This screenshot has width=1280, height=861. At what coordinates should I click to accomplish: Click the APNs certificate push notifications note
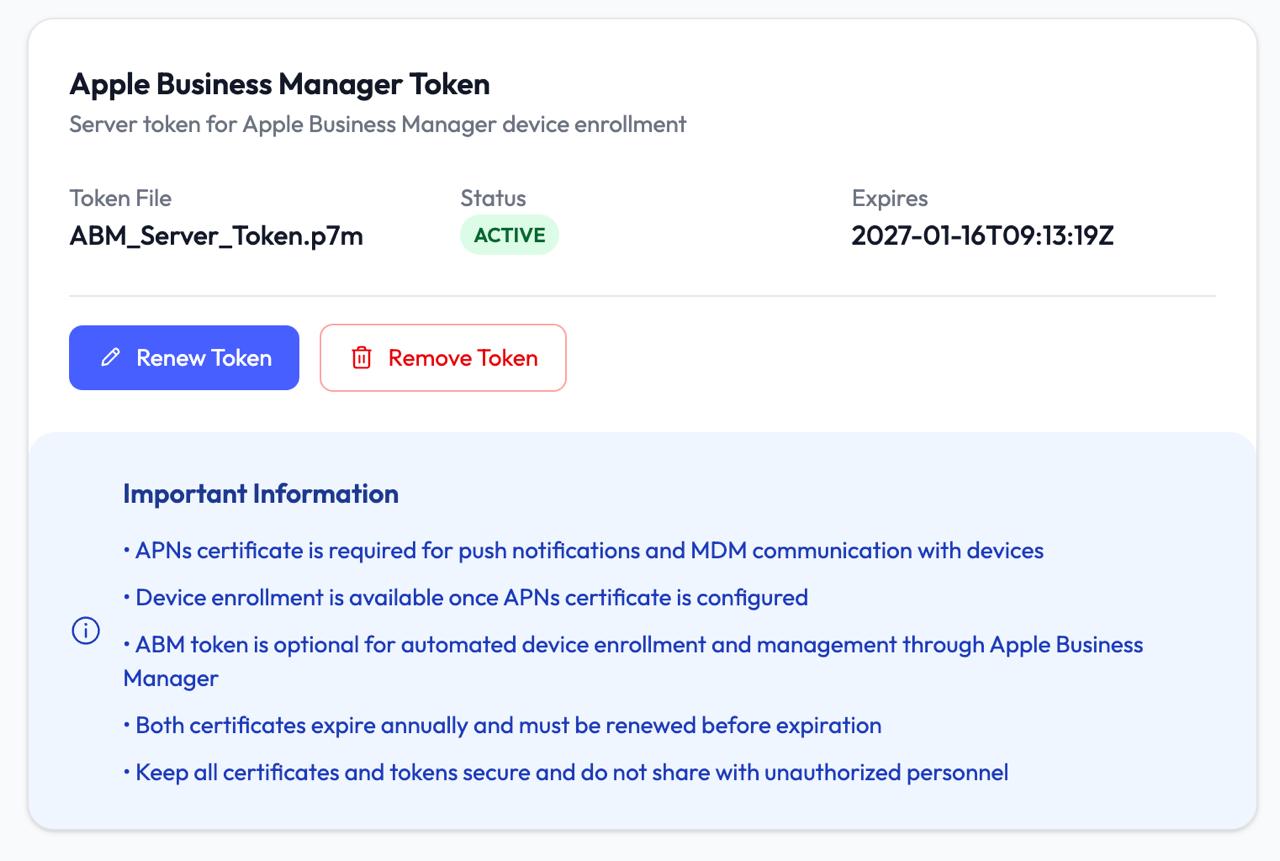tap(583, 551)
